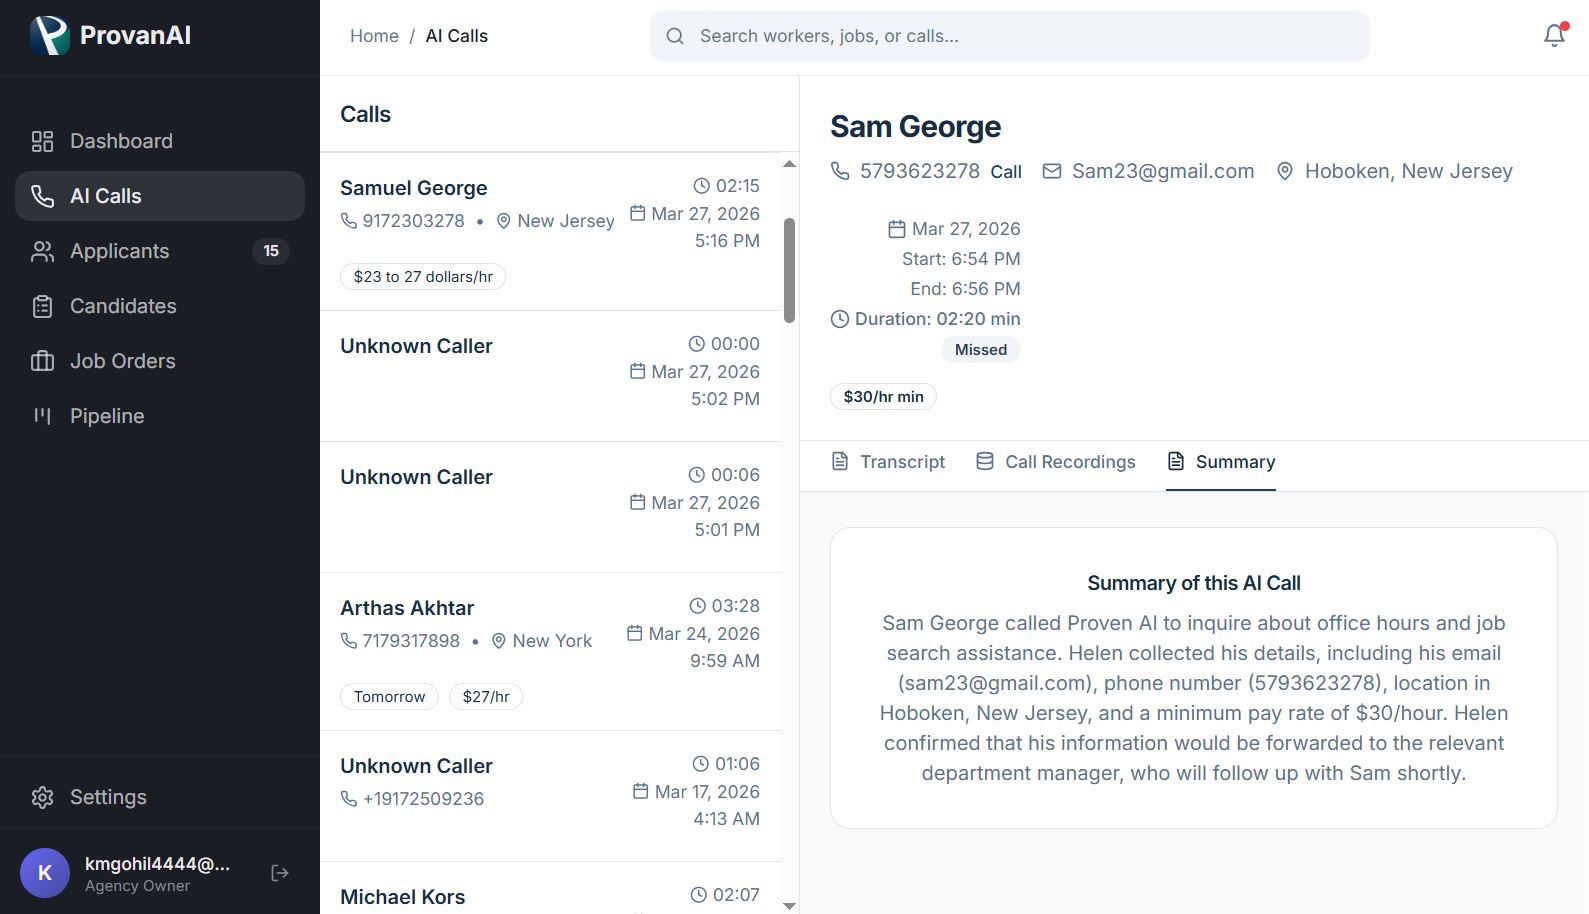Click the Call button next to phone number
The height and width of the screenshot is (914, 1589).
[x=1006, y=172]
